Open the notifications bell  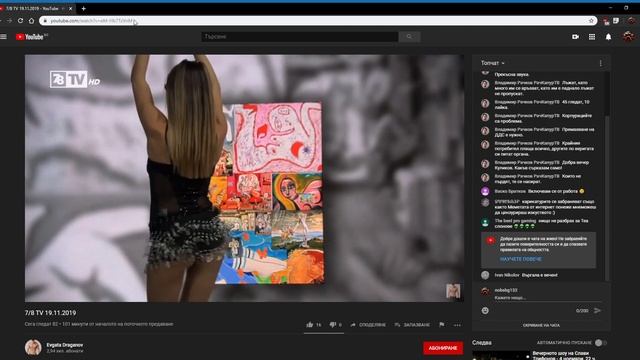pos(608,37)
